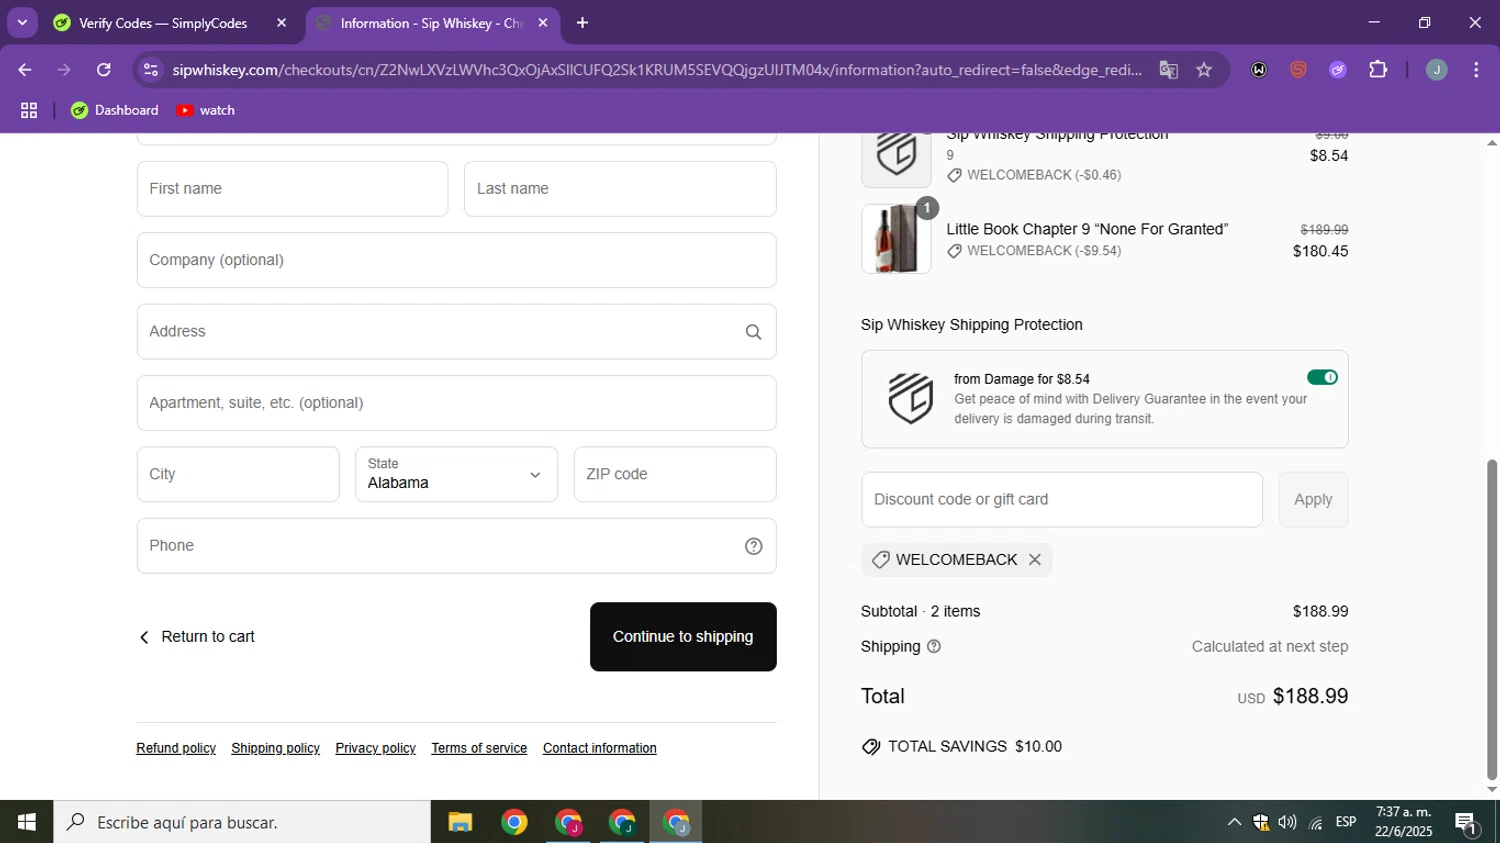Click Return to cart link
Screen dimensions: 1500x843
pos(197,637)
